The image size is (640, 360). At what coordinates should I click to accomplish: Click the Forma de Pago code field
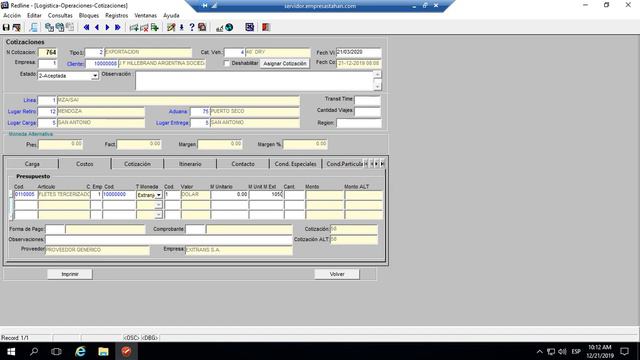pyautogui.click(x=55, y=229)
